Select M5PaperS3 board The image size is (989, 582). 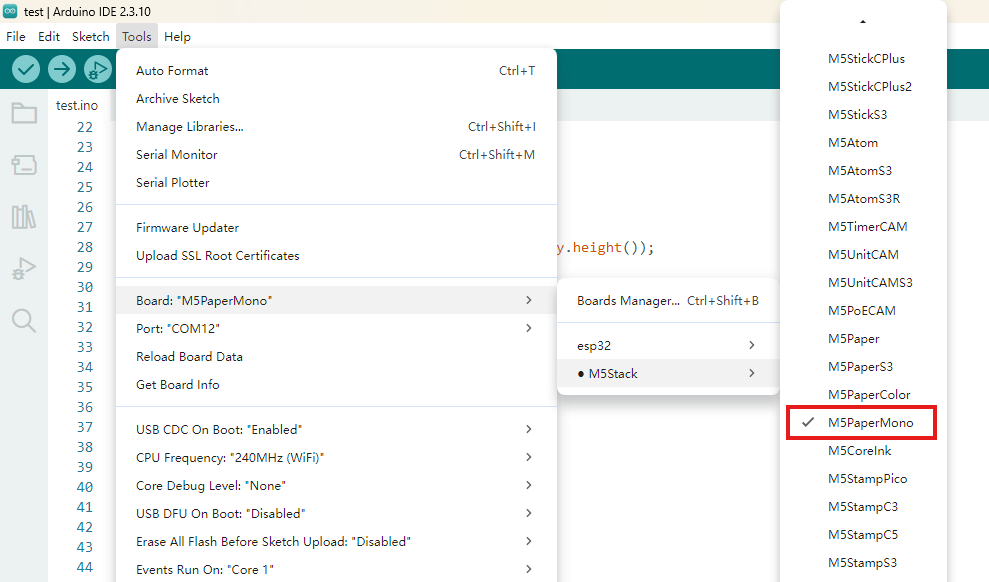coord(863,366)
